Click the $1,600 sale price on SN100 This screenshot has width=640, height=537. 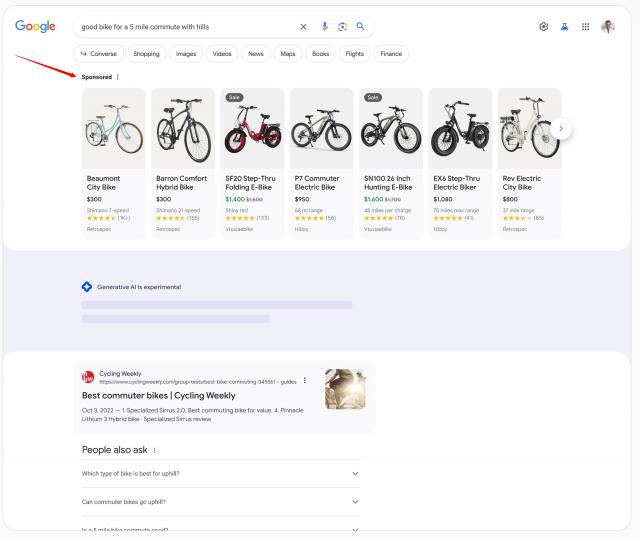(373, 199)
